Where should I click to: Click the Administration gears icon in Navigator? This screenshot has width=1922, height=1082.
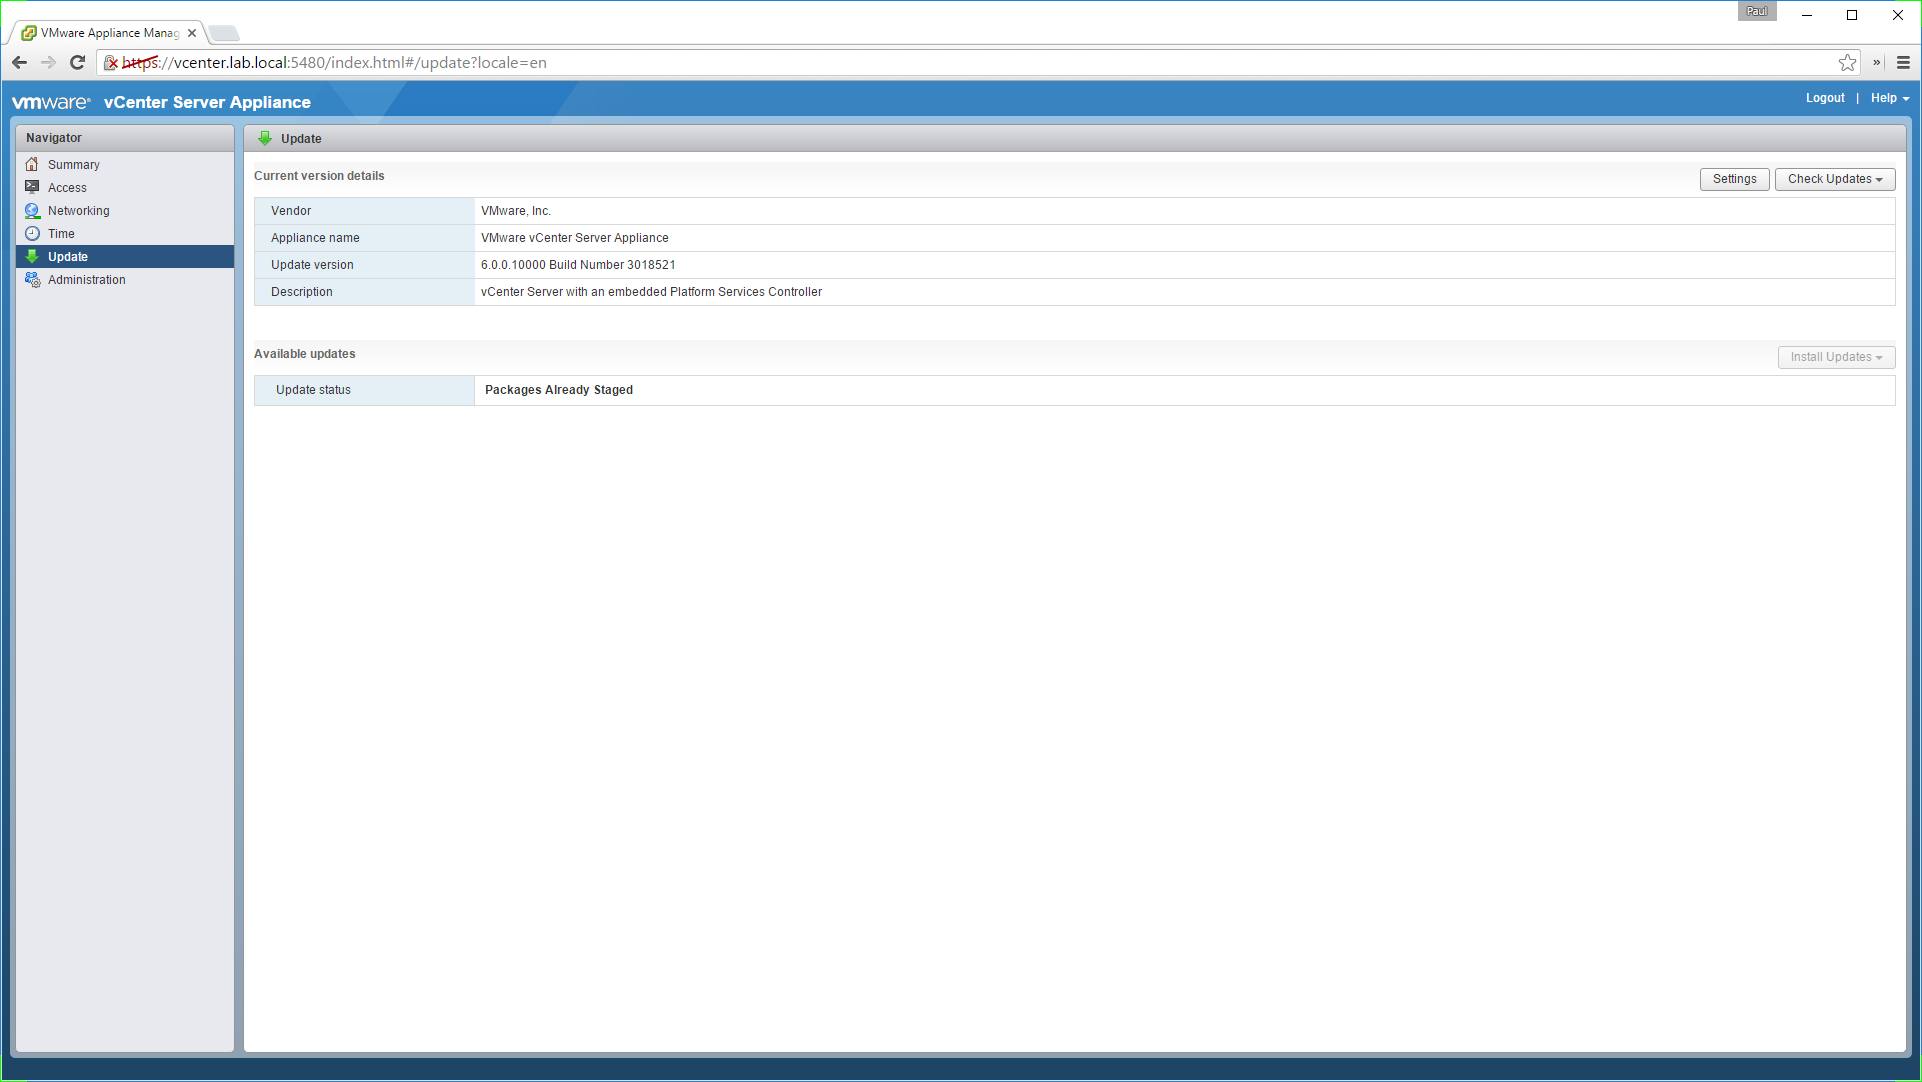pos(32,279)
